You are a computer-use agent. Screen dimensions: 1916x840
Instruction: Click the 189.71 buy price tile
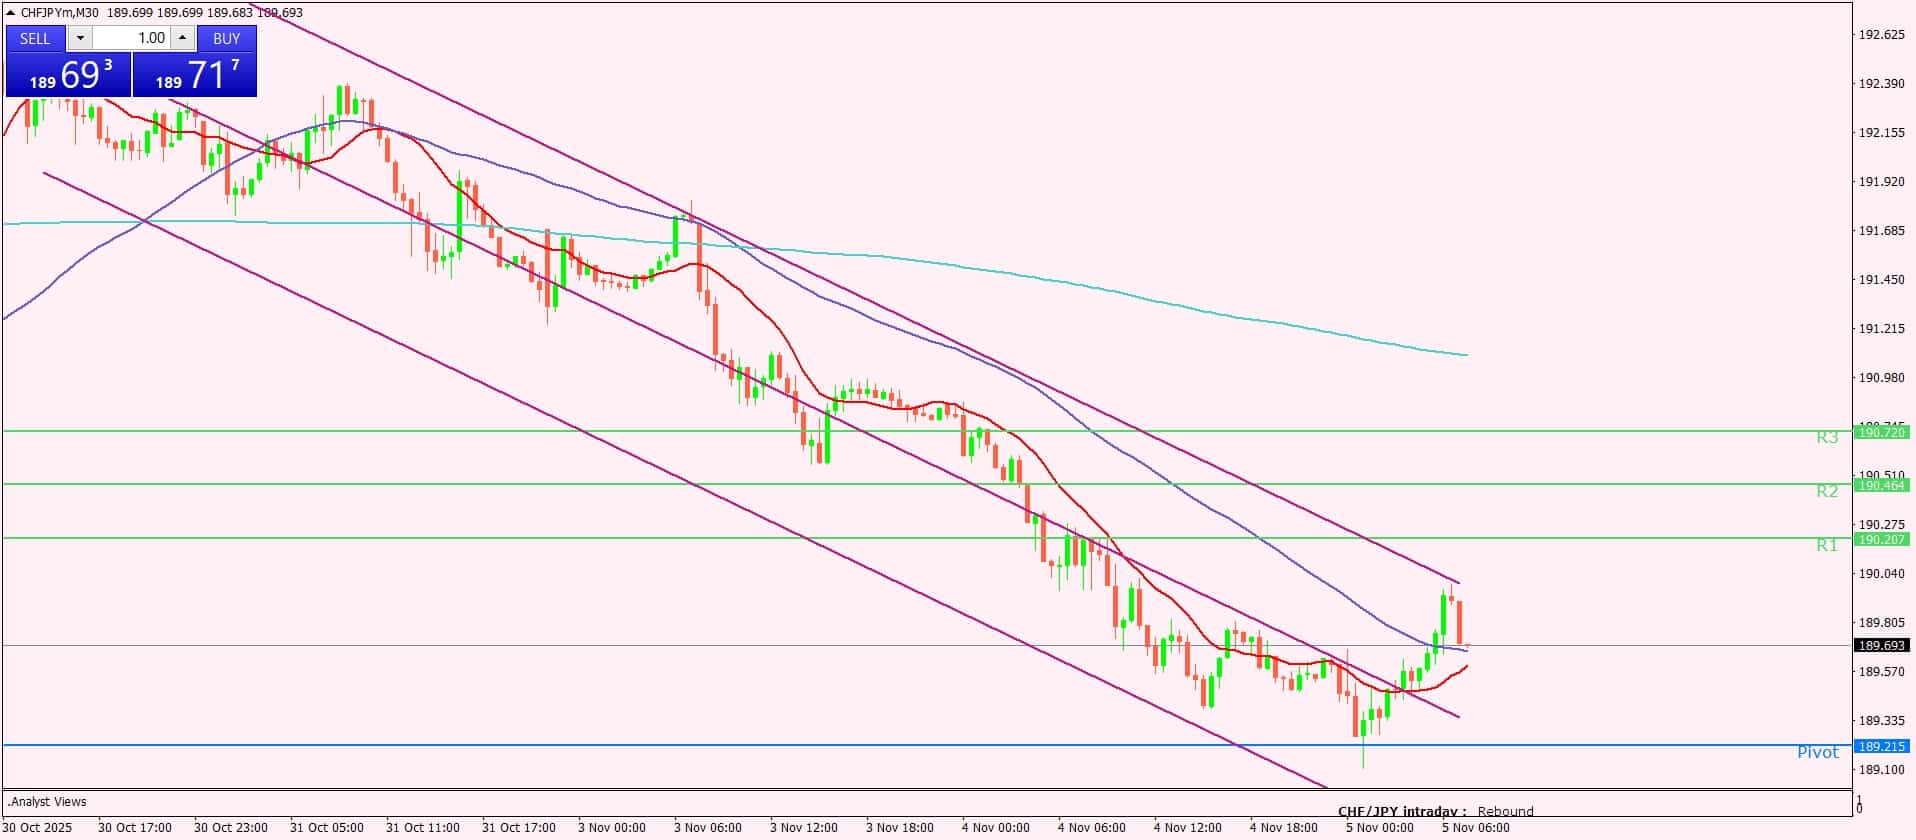point(195,75)
